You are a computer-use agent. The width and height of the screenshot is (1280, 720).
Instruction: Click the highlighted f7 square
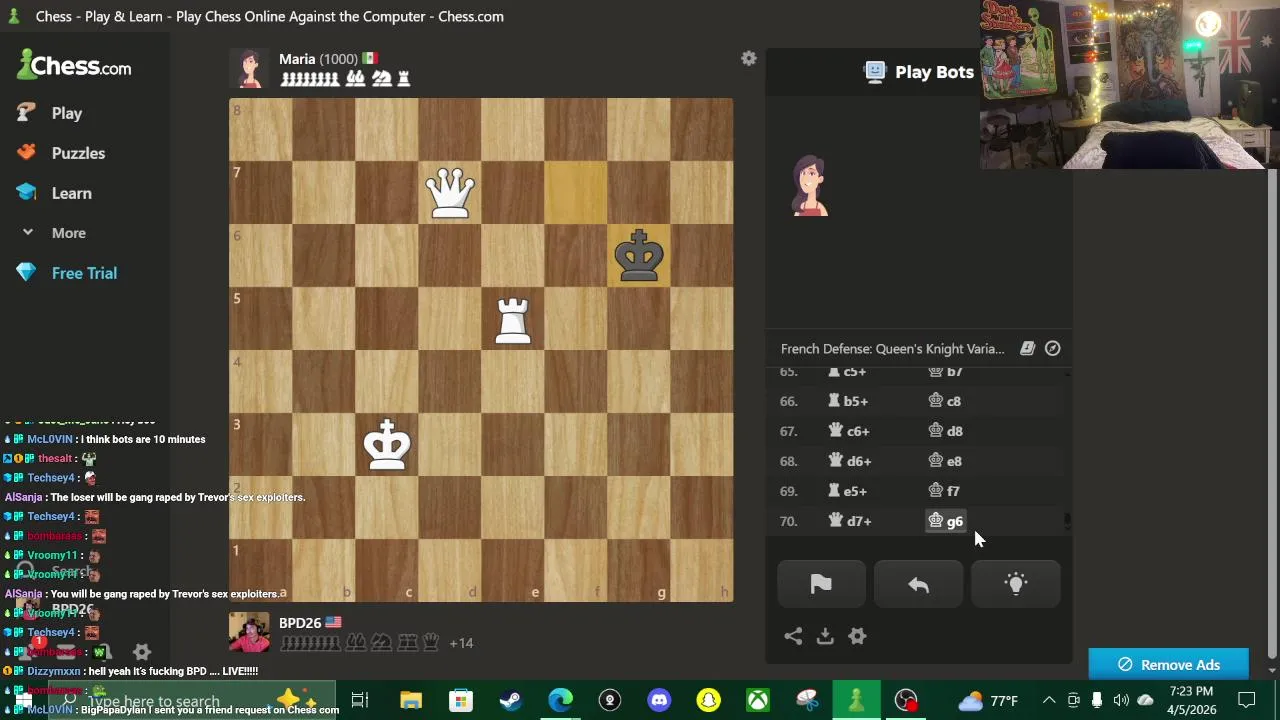[576, 192]
